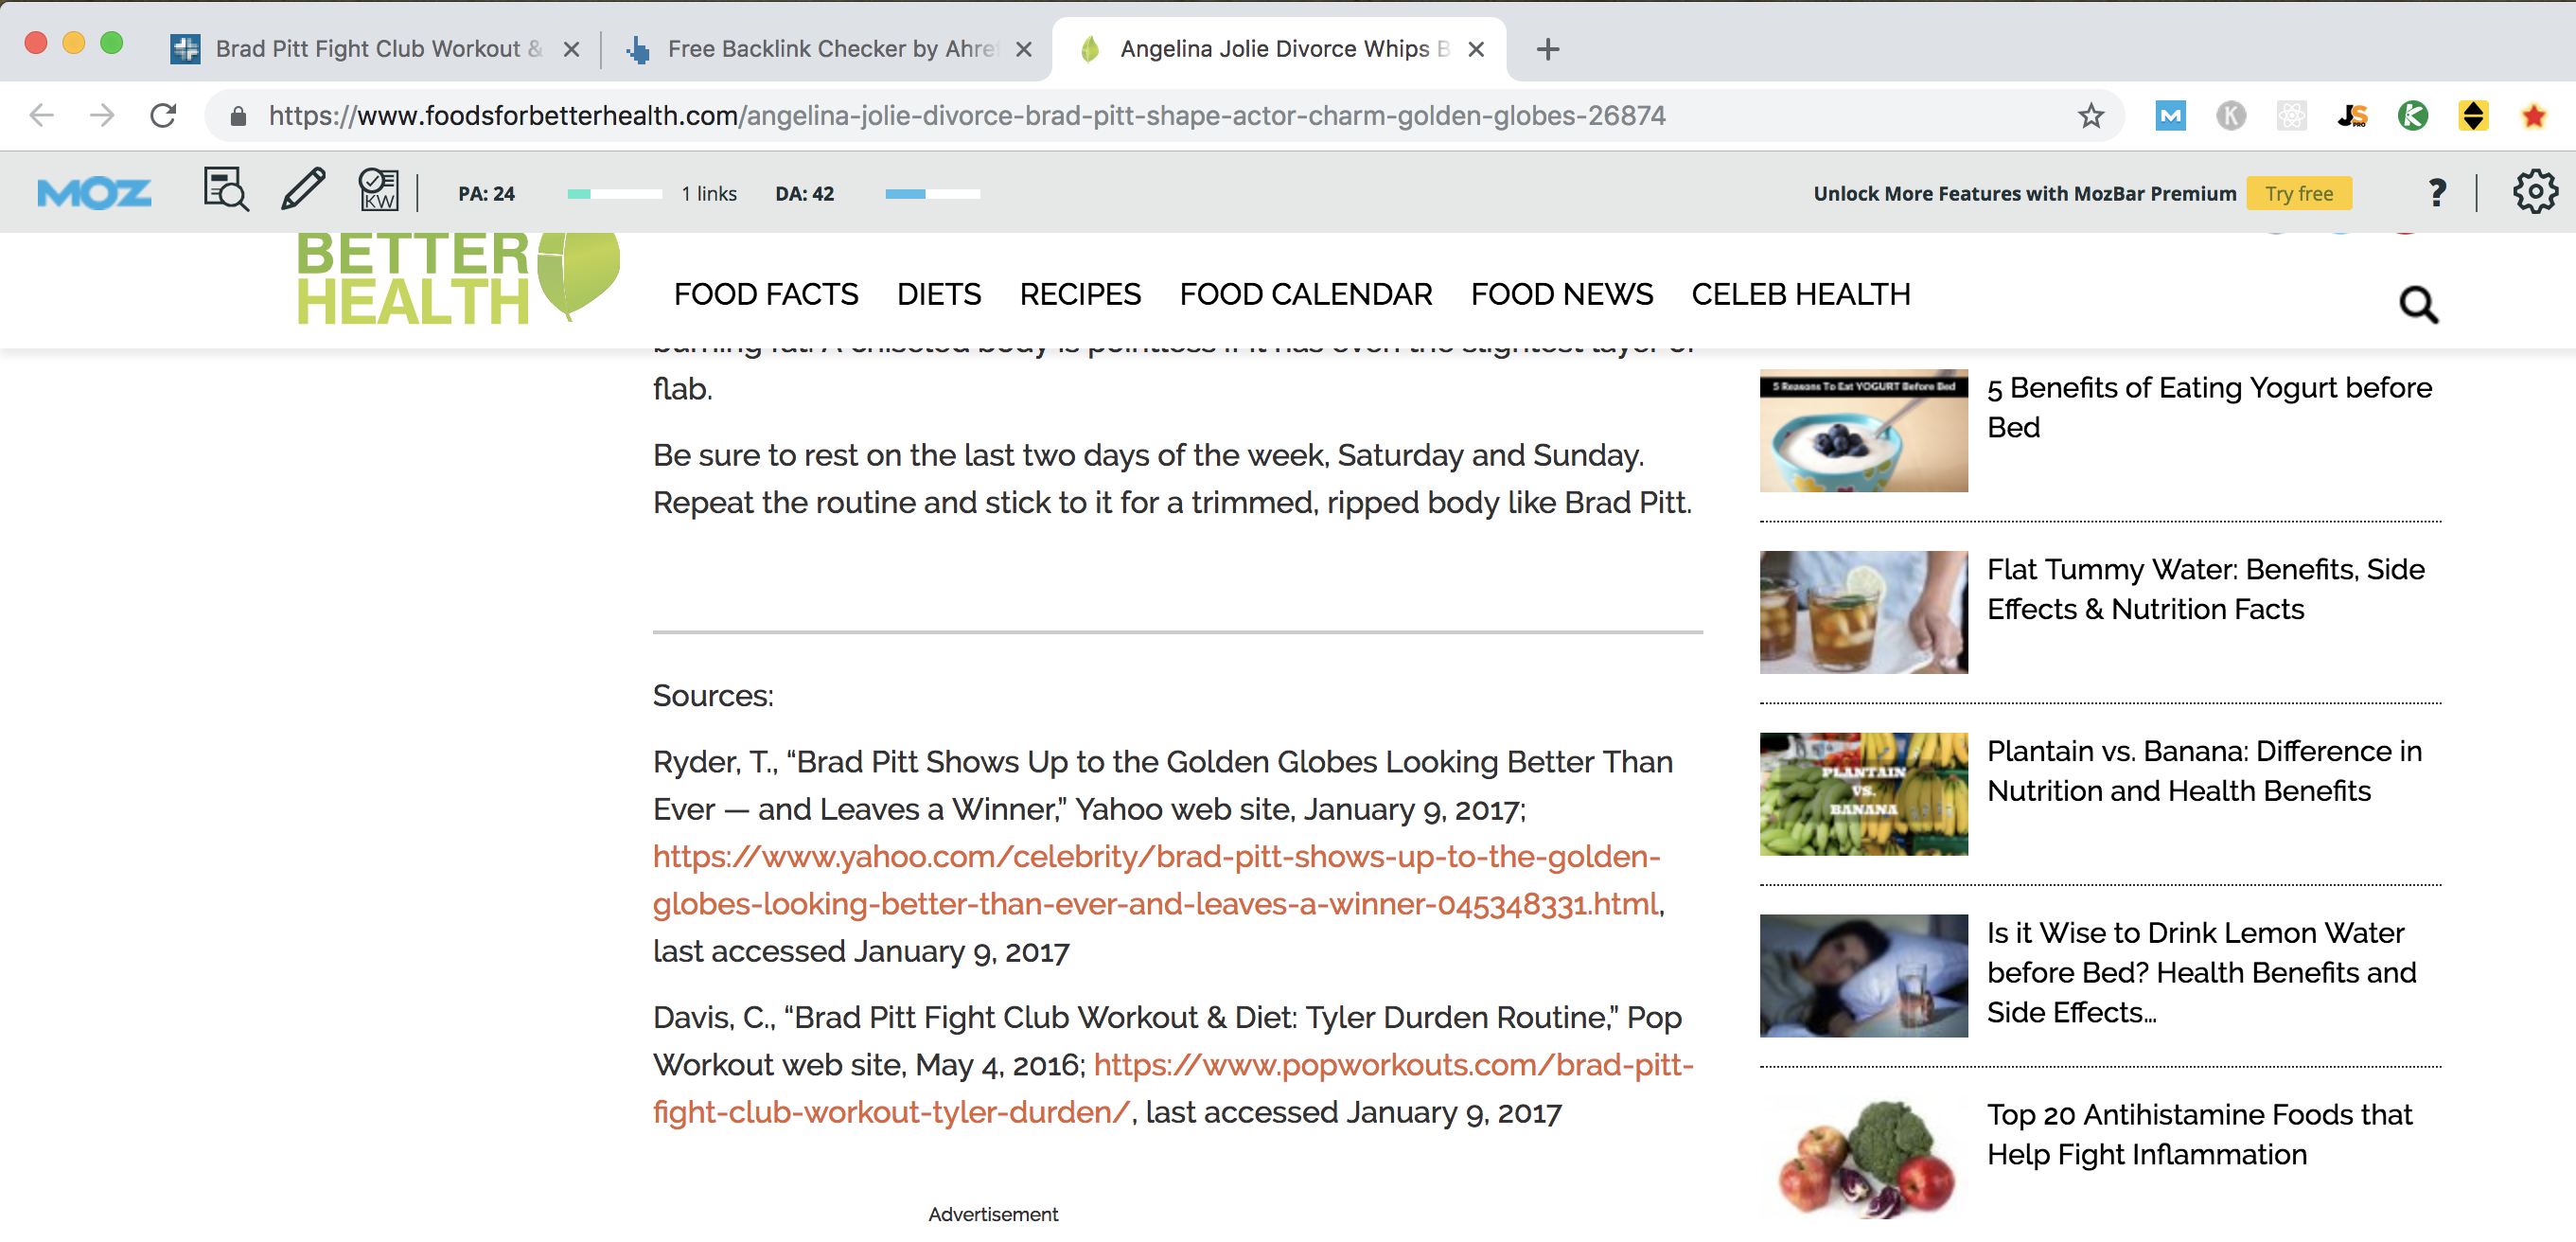Open the Yahoo celebrity source link

pyautogui.click(x=1156, y=880)
